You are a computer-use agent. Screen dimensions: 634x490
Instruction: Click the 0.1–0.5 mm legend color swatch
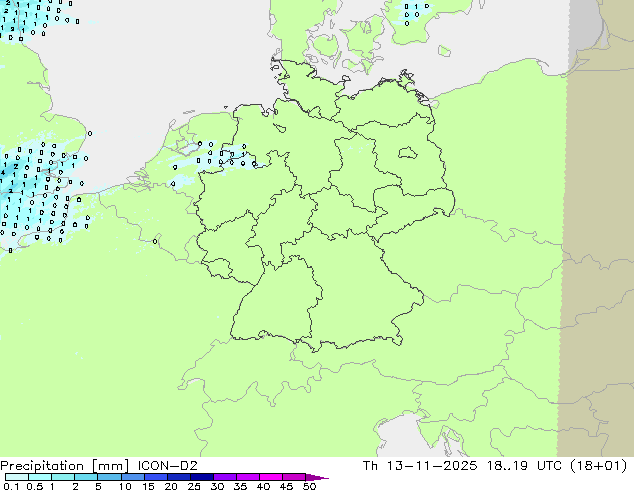tap(17, 477)
